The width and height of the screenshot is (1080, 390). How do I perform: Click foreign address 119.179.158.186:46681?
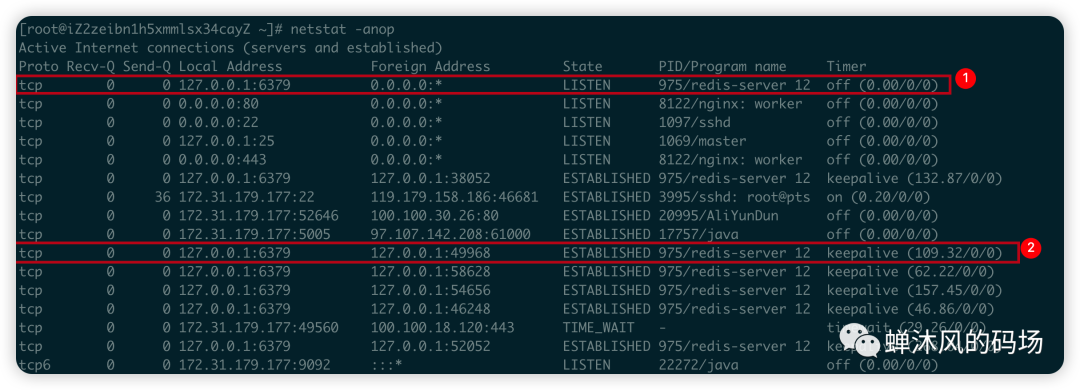[x=455, y=197]
